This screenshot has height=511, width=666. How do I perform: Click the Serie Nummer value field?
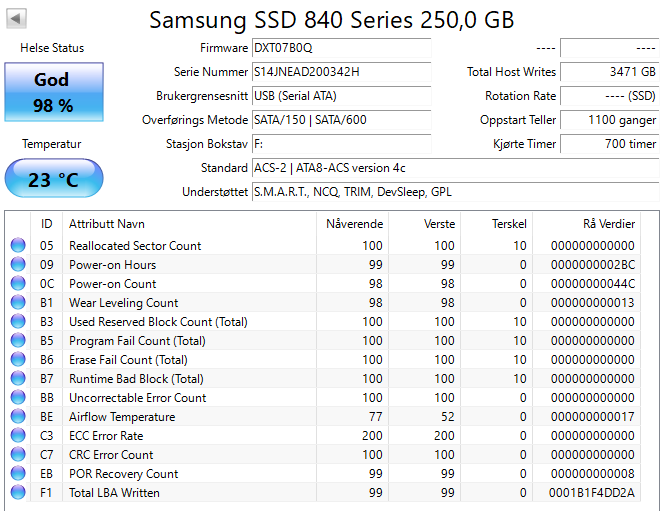(340, 72)
